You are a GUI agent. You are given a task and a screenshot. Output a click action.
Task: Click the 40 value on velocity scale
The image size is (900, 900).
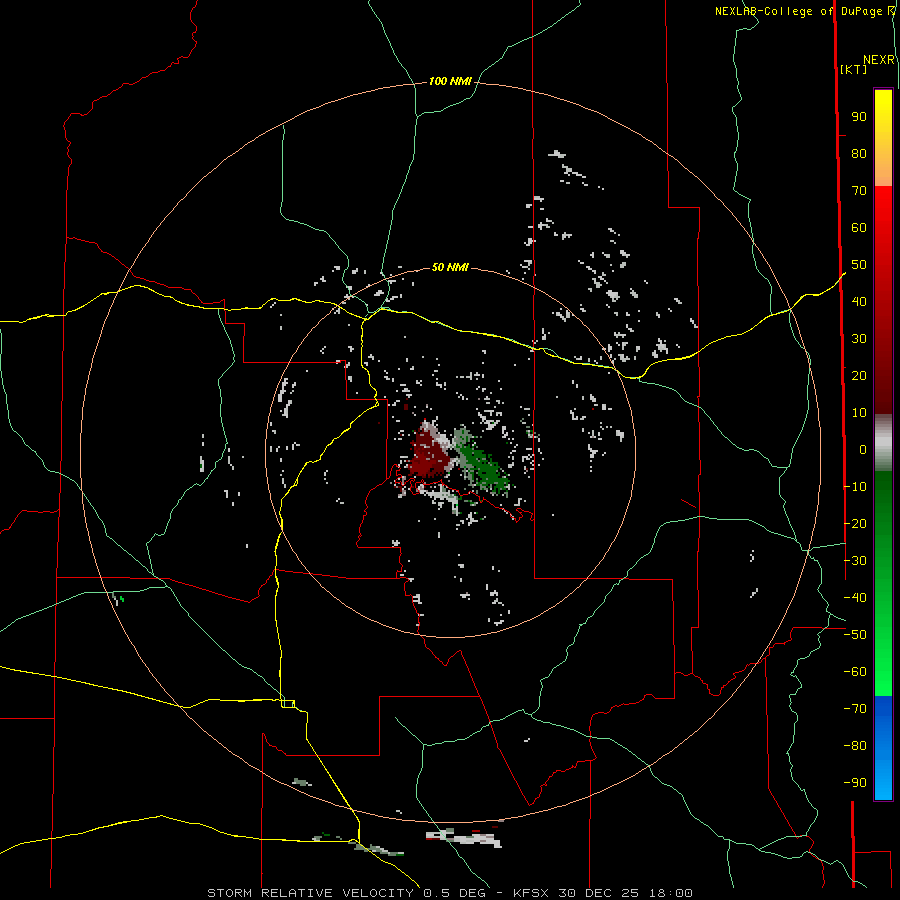(859, 301)
